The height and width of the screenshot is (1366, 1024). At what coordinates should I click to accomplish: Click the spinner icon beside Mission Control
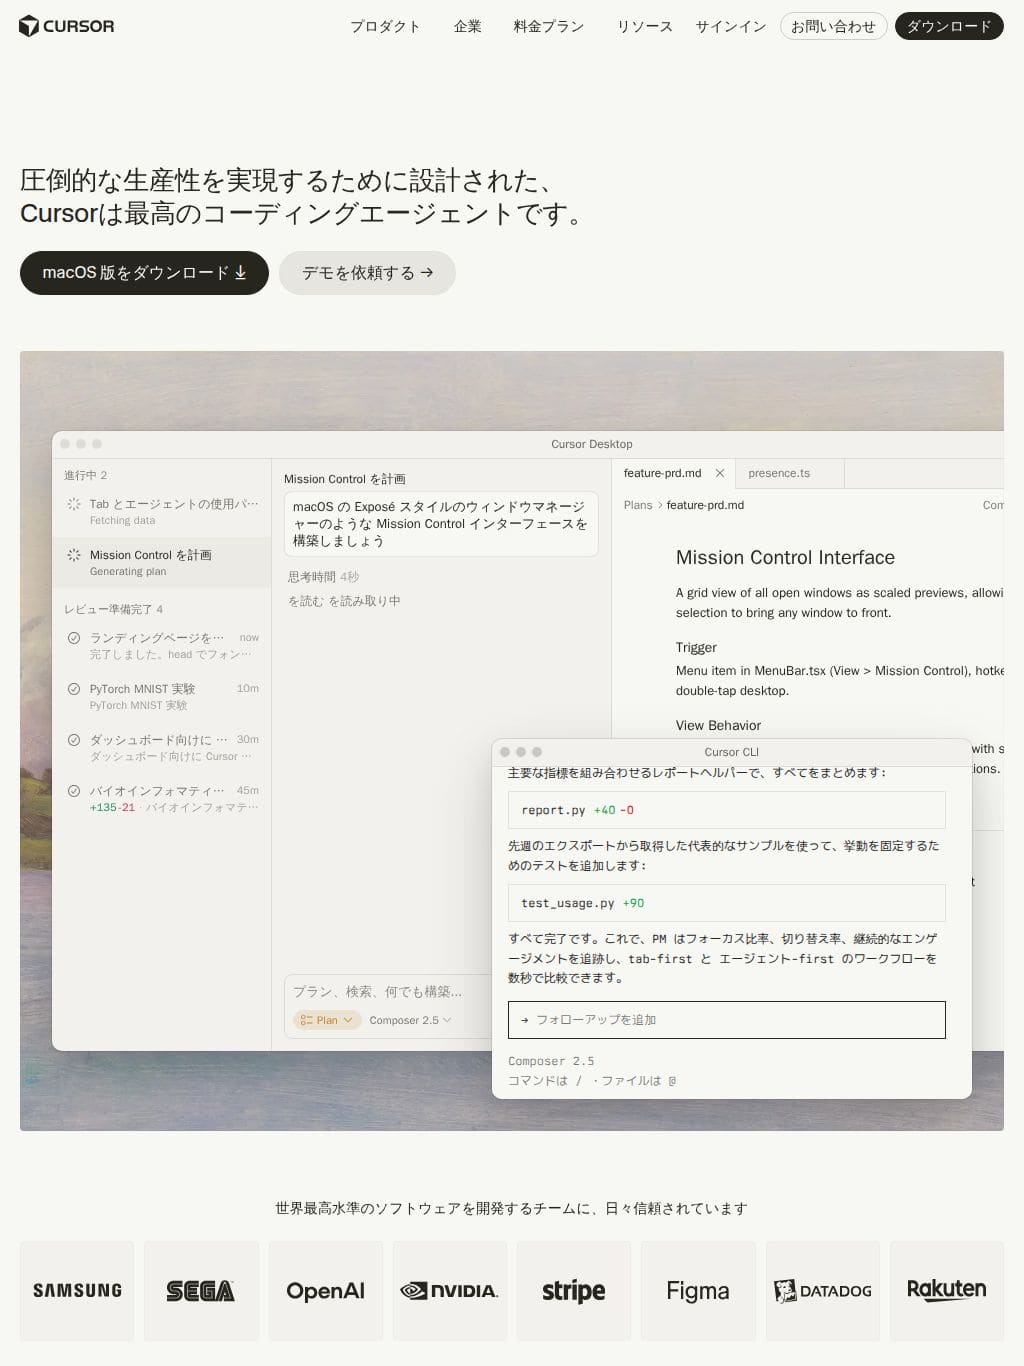tap(74, 555)
